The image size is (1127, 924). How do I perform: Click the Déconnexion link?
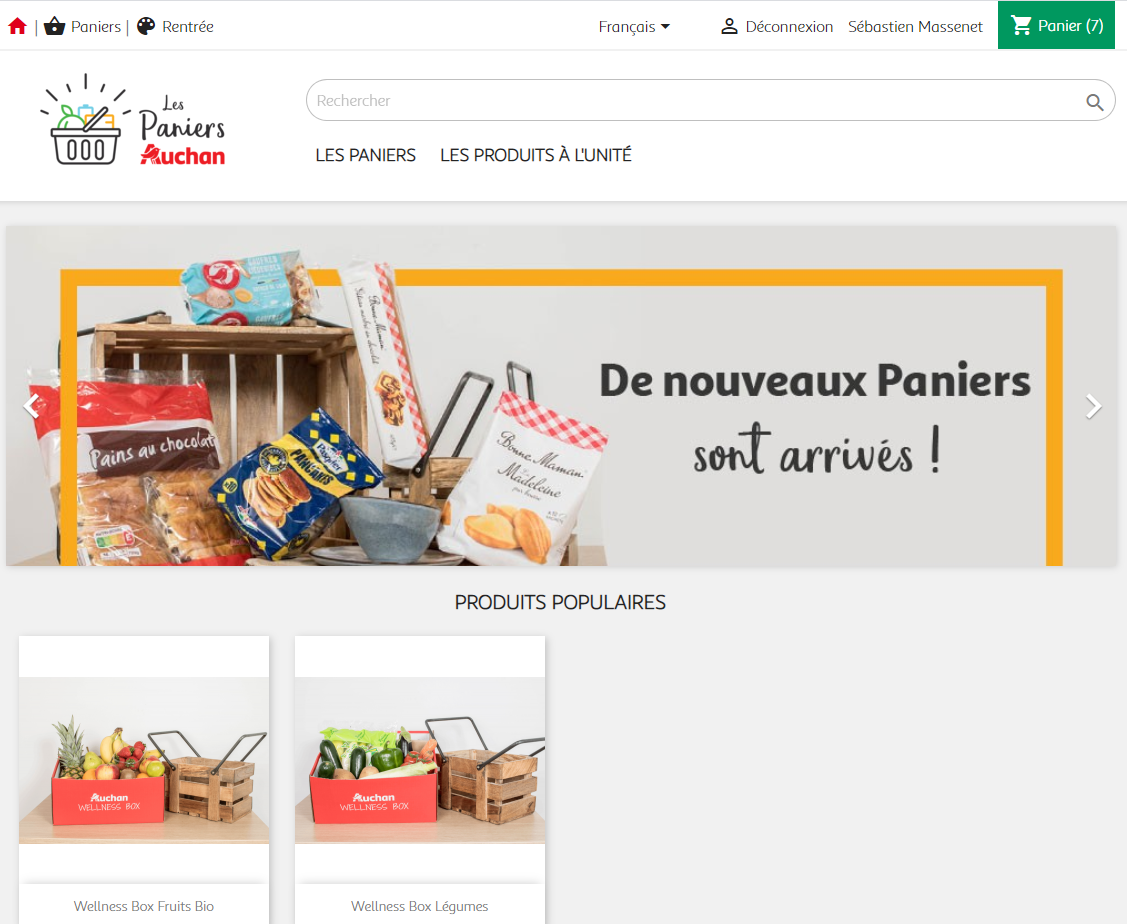point(788,27)
